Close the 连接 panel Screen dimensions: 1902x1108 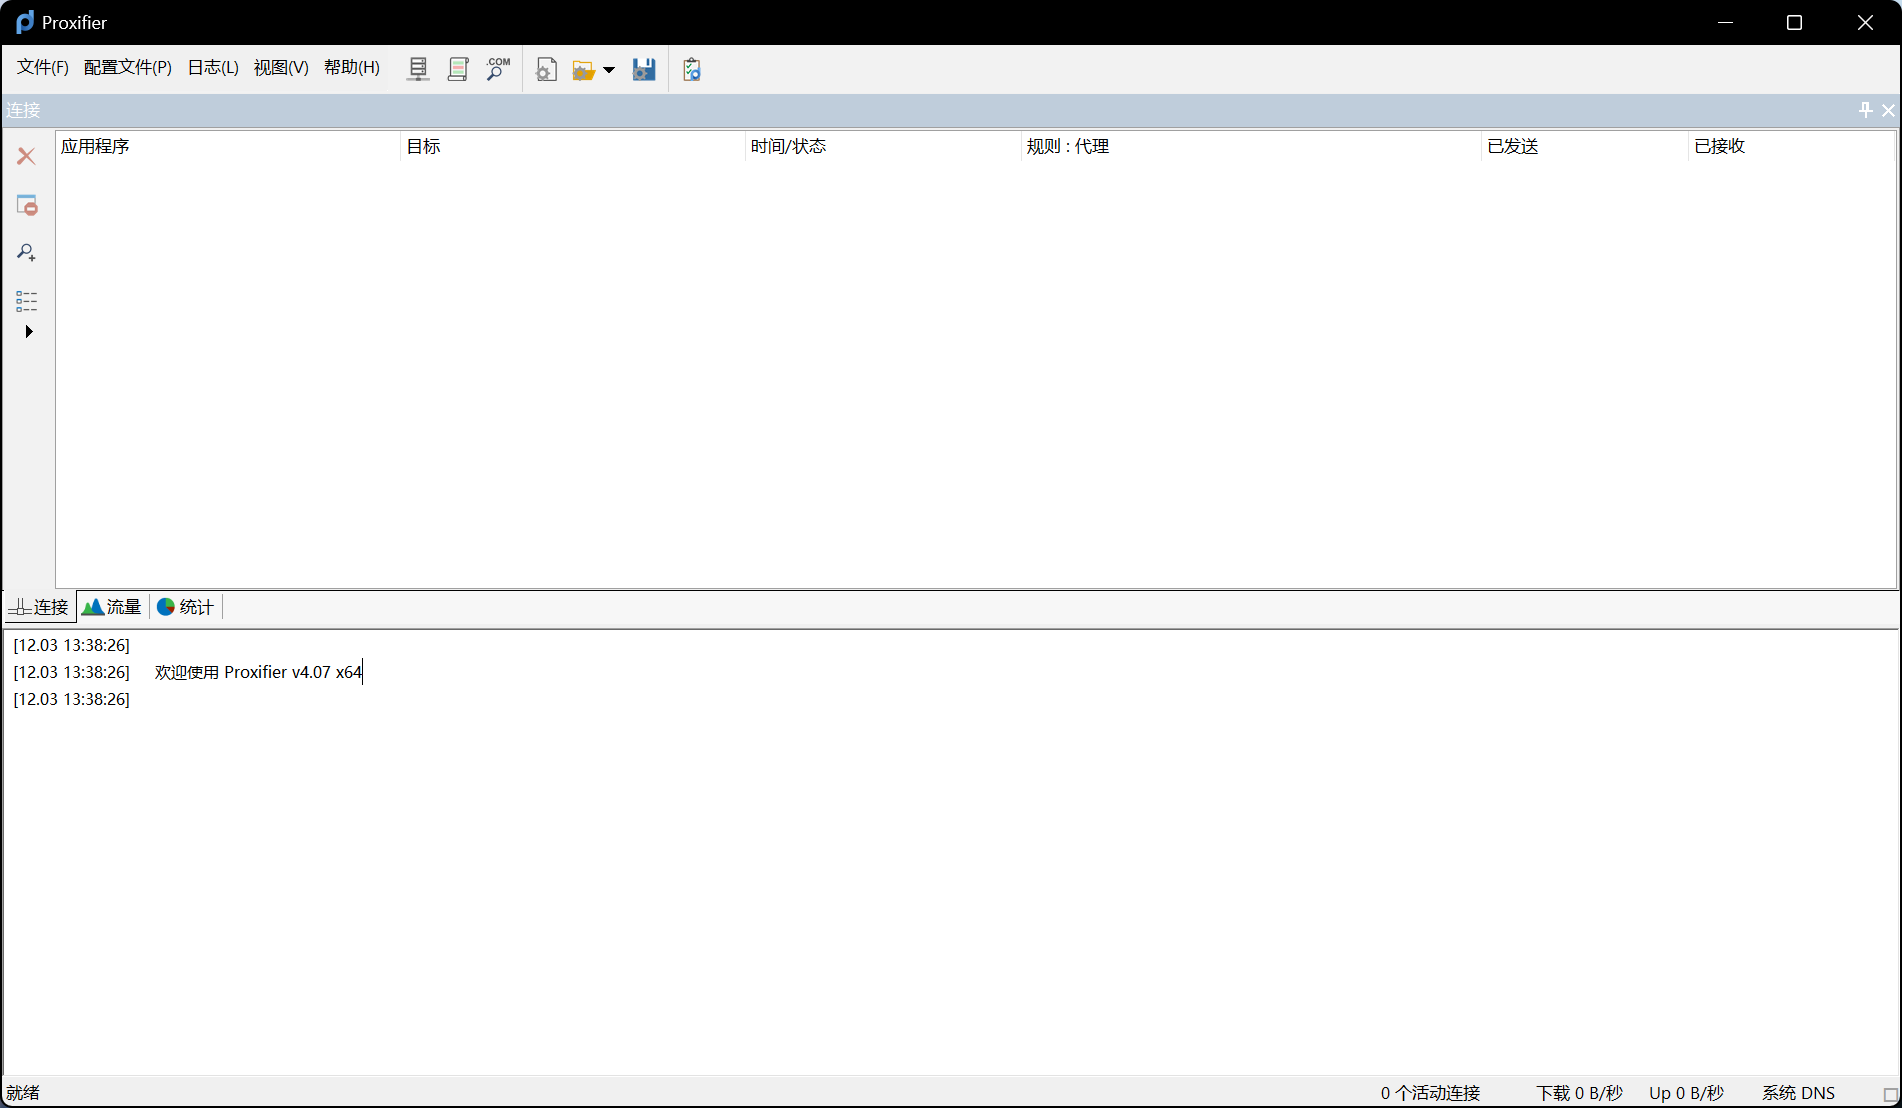(x=1888, y=110)
